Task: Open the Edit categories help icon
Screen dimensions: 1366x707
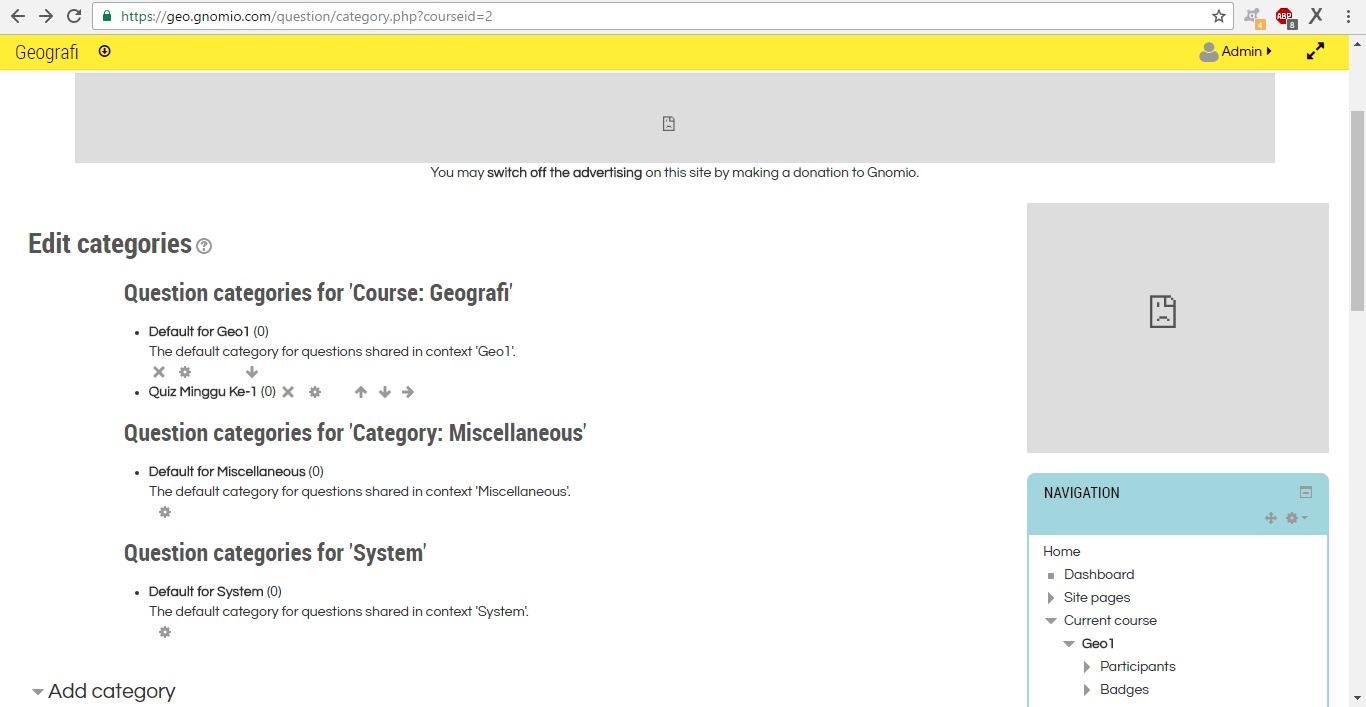Action: click(204, 246)
